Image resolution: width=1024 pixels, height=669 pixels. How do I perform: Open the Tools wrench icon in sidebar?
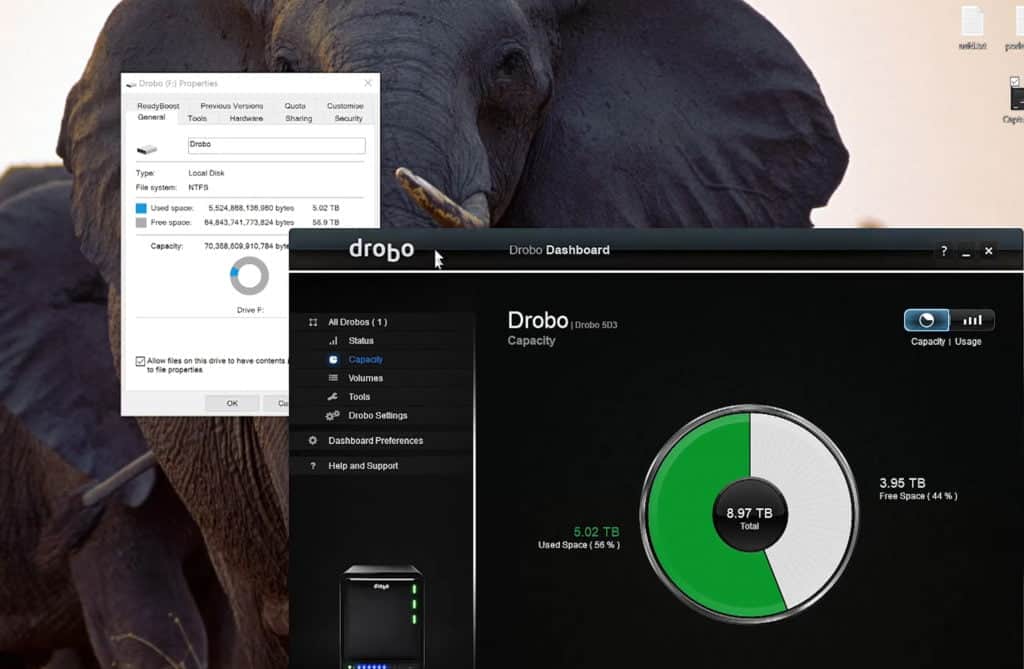click(x=333, y=397)
